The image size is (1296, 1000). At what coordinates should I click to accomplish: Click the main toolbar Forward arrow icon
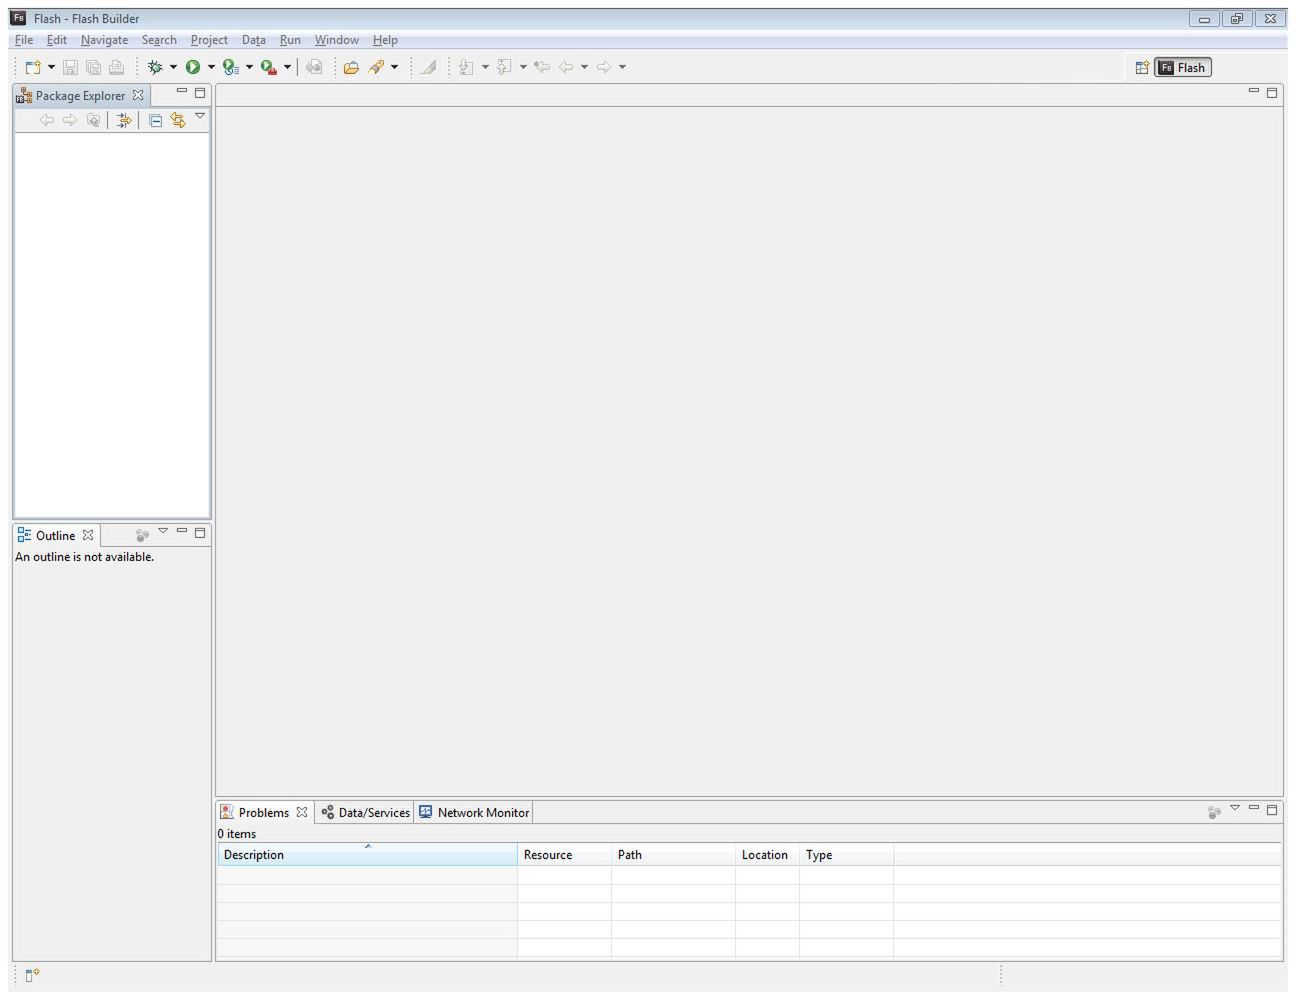pos(604,67)
